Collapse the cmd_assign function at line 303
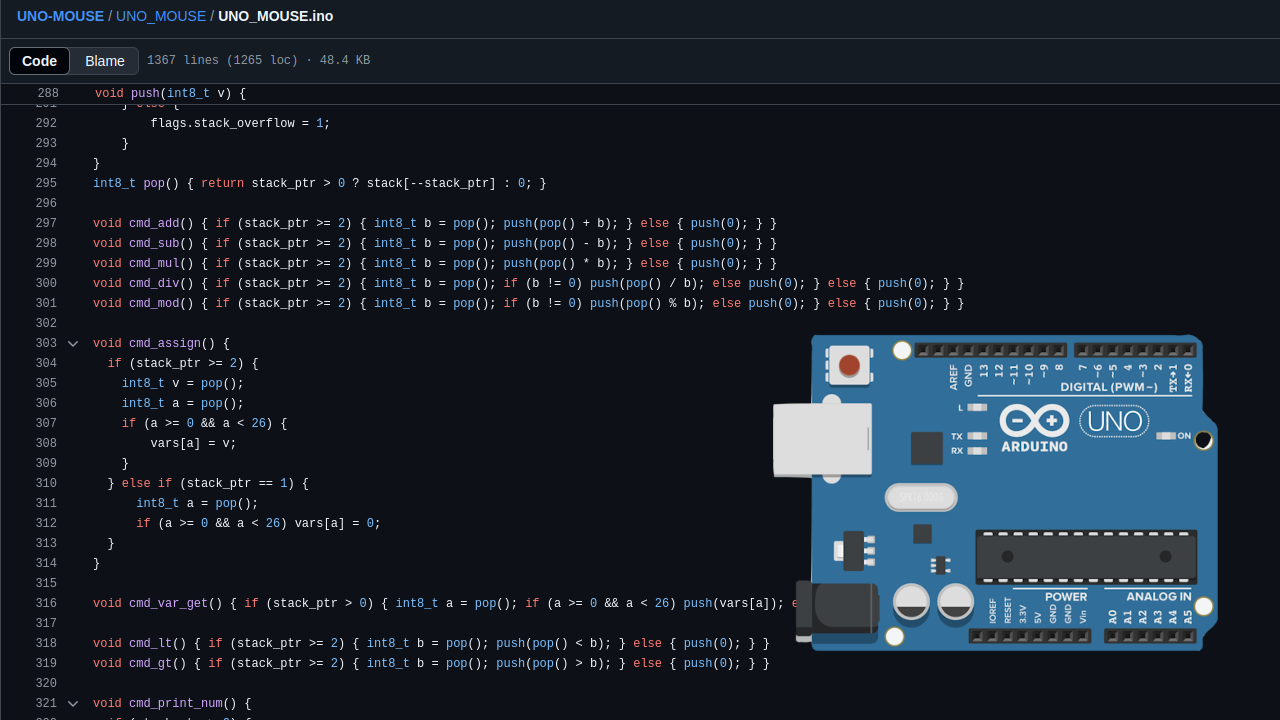1280x720 pixels. point(73,343)
